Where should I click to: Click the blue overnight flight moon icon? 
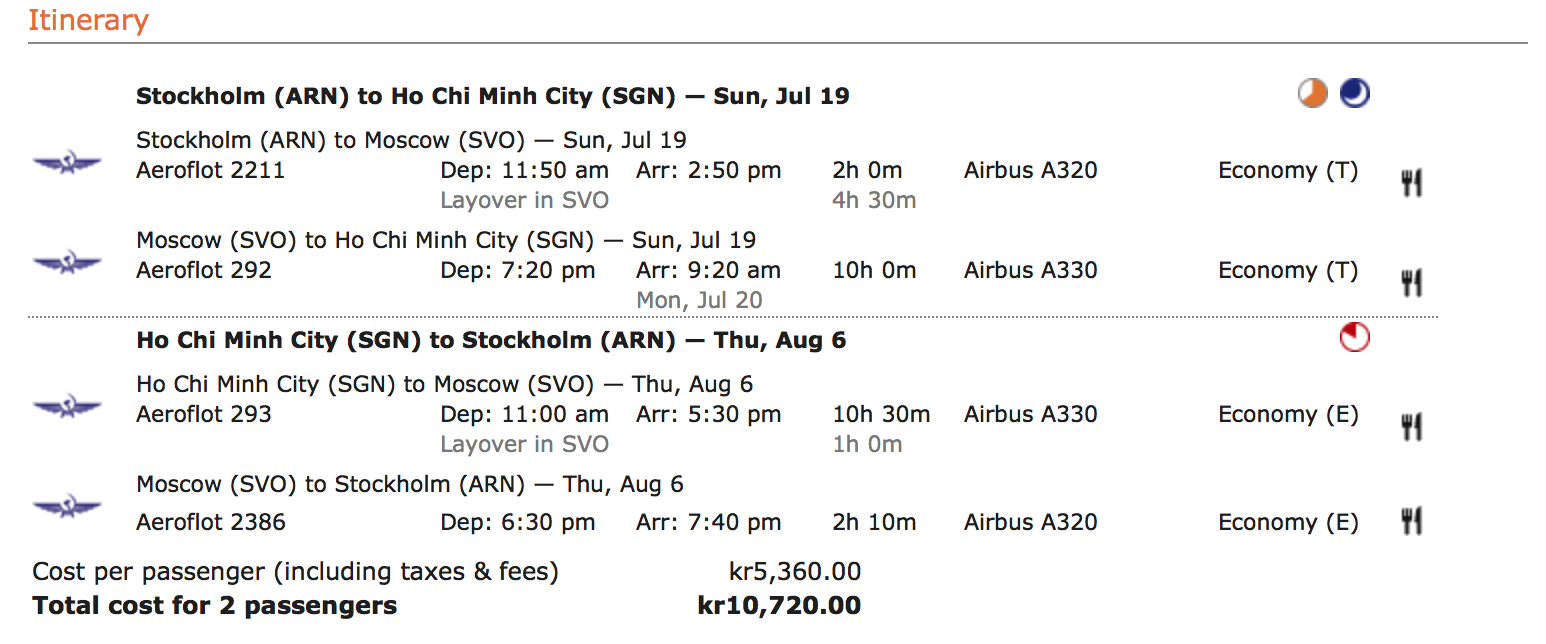(x=1355, y=94)
